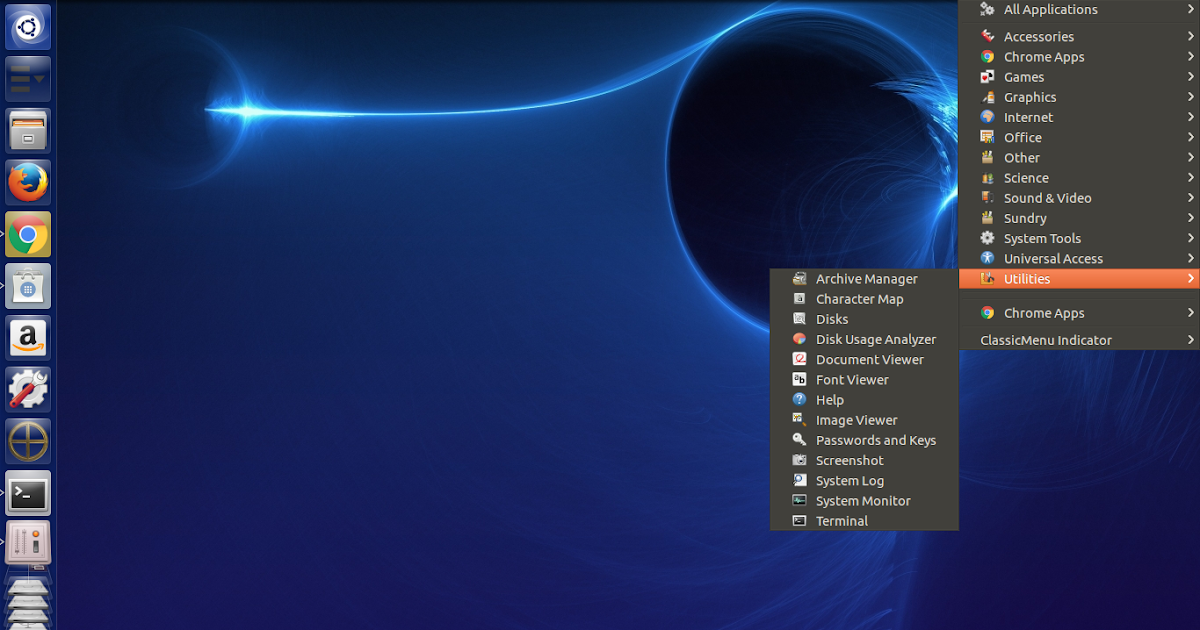
Task: Open System Settings via the gear-and-wrench icon
Action: coord(27,390)
